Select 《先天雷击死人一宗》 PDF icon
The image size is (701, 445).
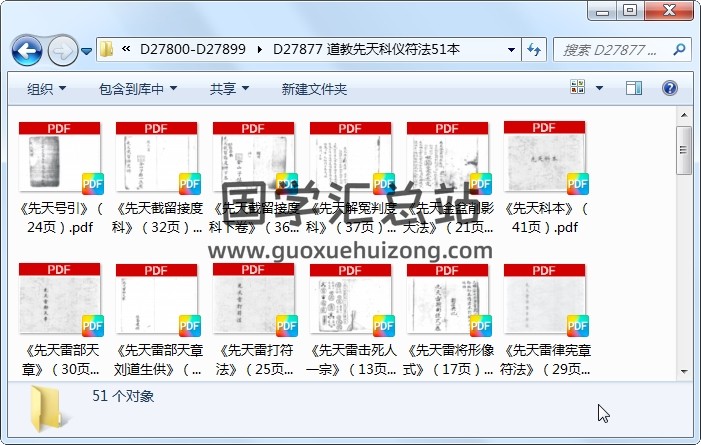click(x=350, y=302)
